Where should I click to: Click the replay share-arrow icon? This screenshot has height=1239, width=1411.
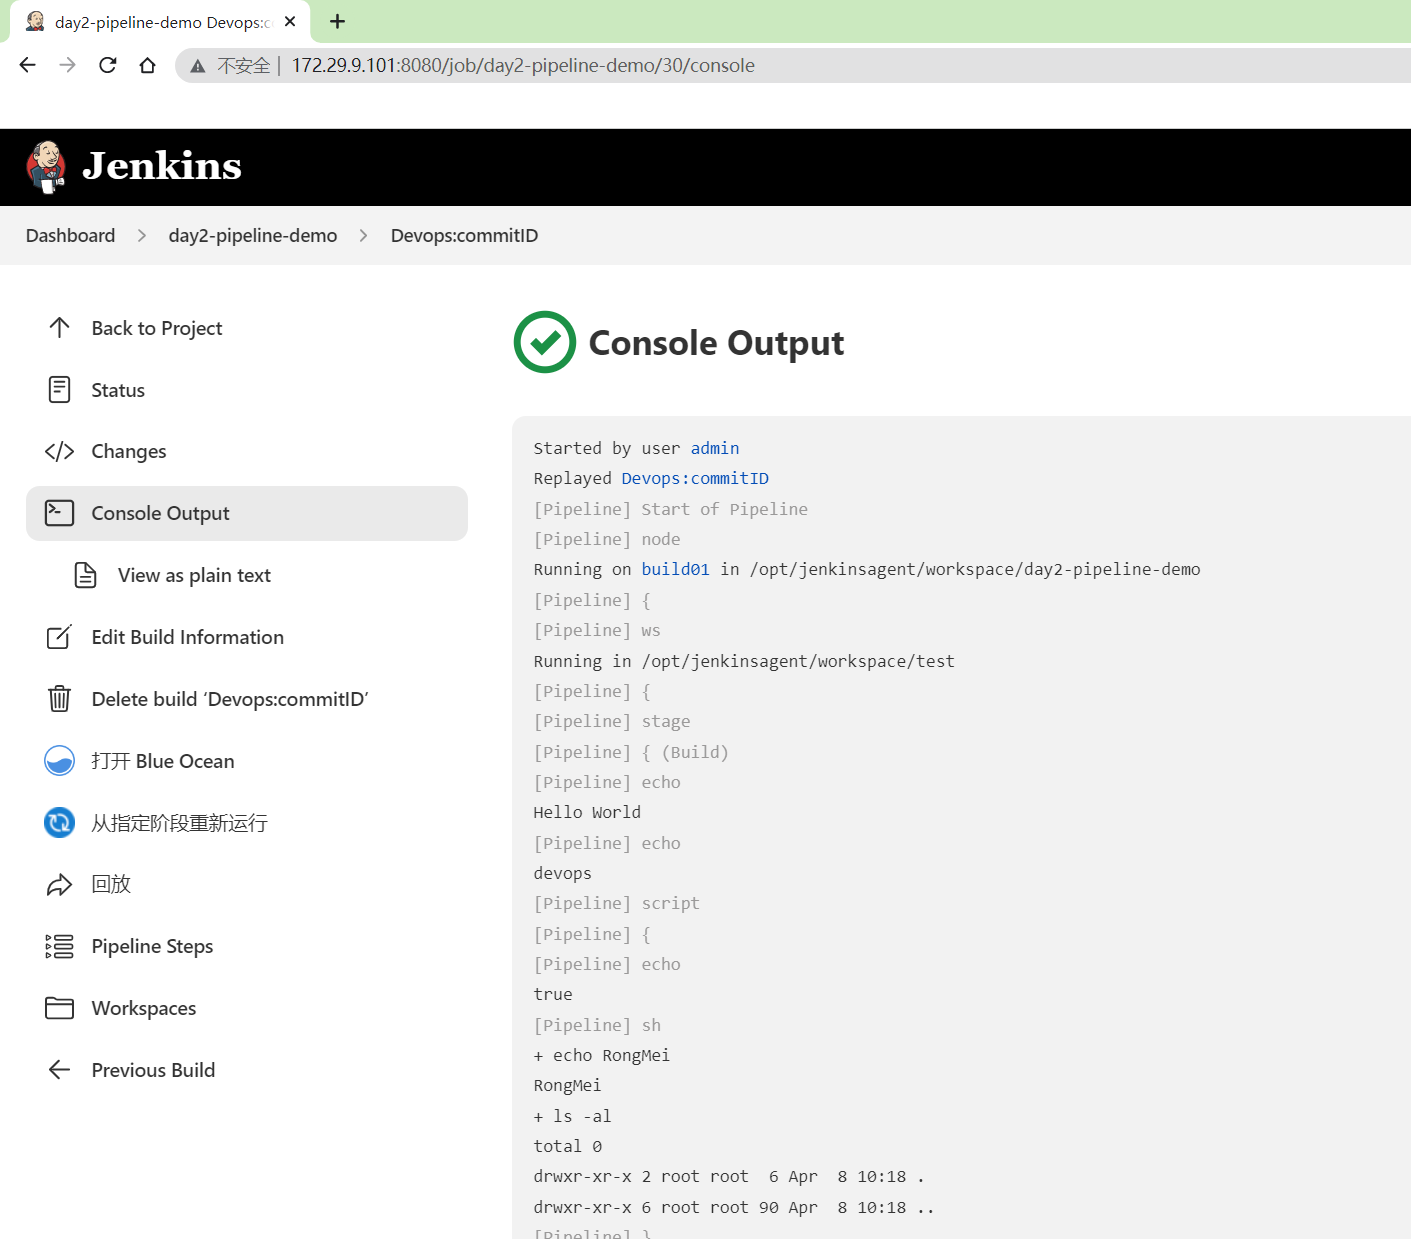click(59, 885)
